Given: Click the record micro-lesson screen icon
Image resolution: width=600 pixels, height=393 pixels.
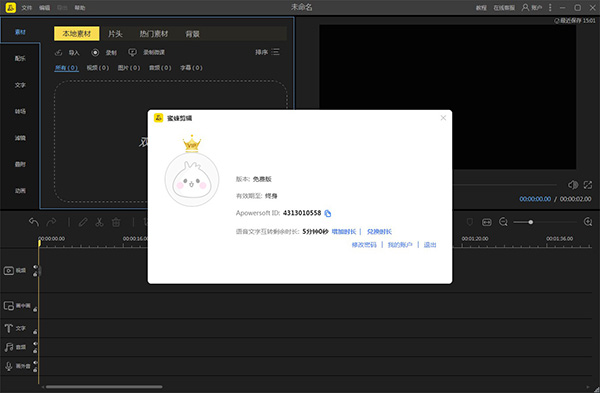Looking at the screenshot, I should pos(132,52).
